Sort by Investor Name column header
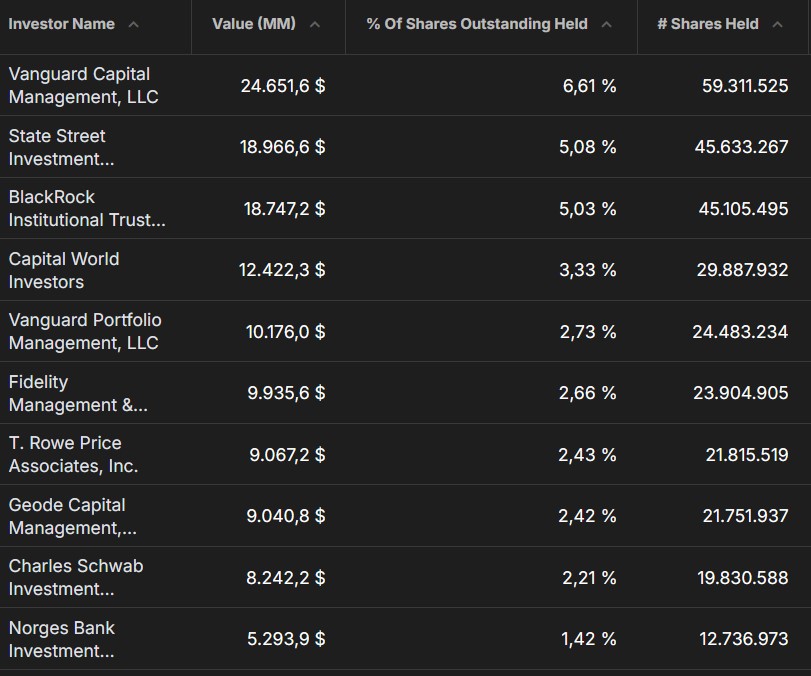This screenshot has width=811, height=676. [62, 24]
